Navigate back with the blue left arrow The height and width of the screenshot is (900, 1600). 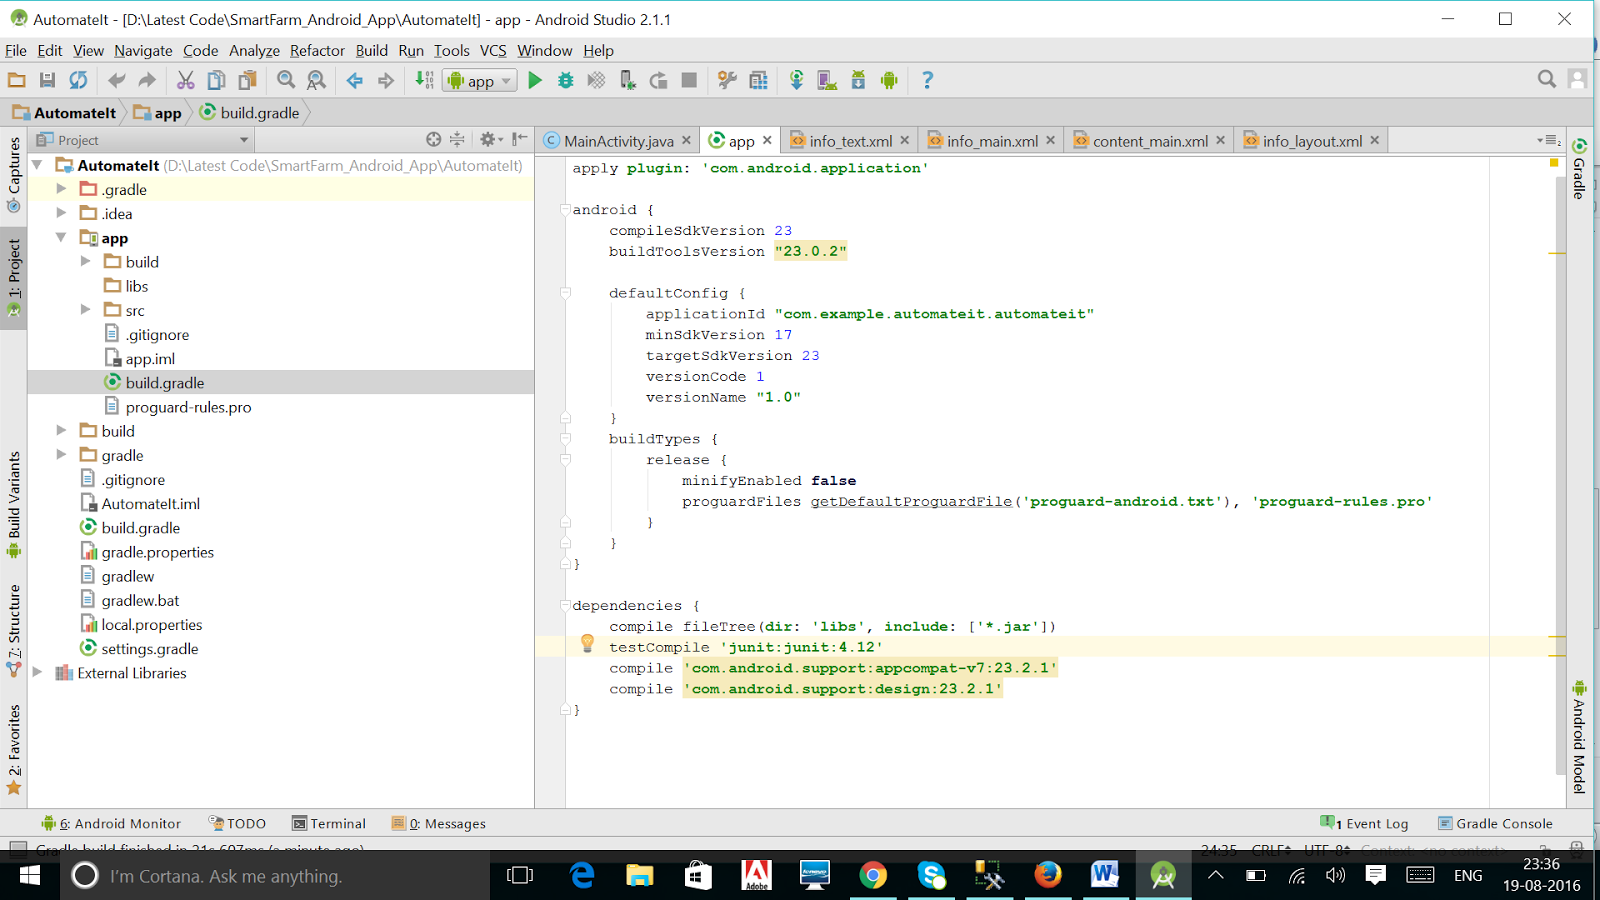click(x=355, y=80)
